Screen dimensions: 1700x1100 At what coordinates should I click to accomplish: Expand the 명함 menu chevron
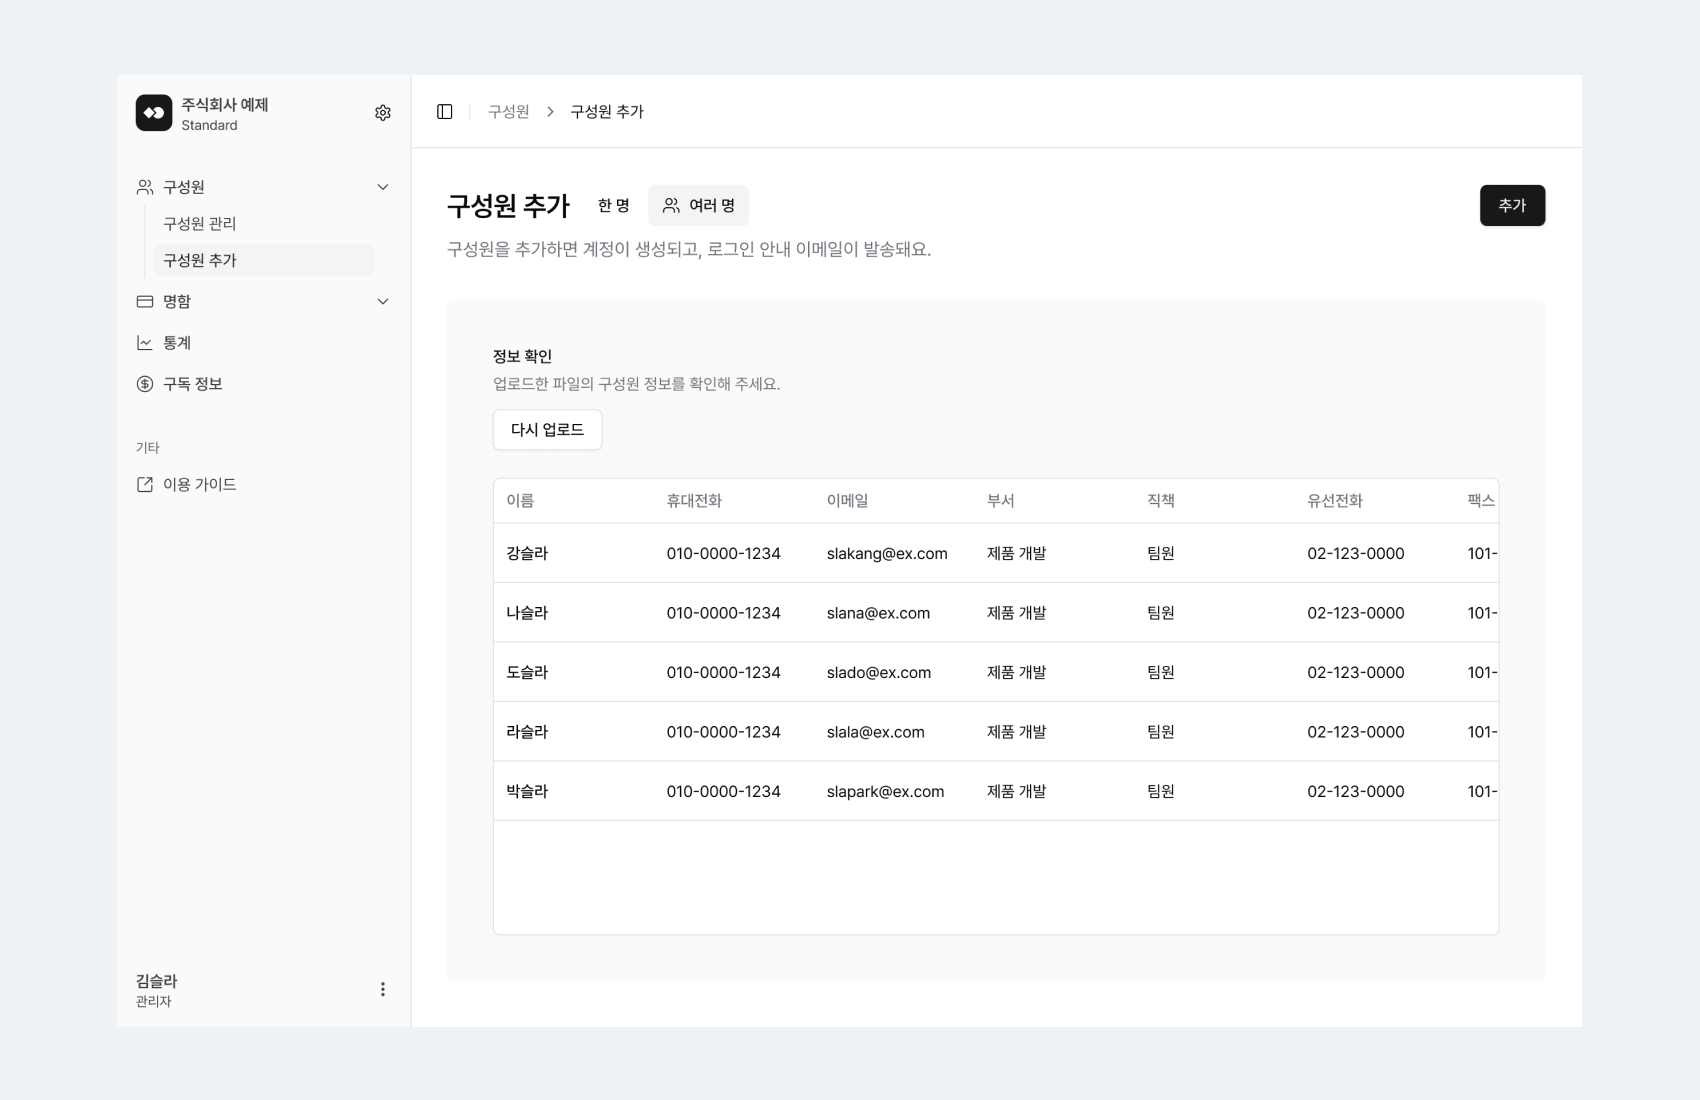(383, 301)
